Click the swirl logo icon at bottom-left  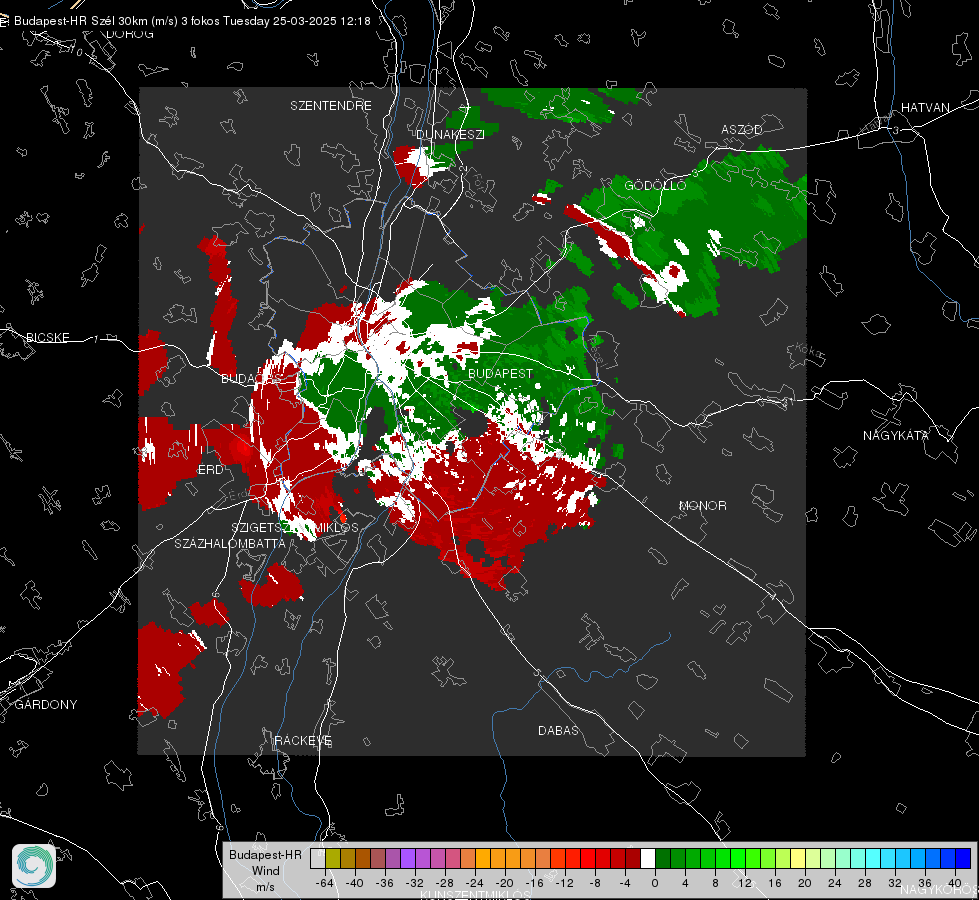pos(34,866)
